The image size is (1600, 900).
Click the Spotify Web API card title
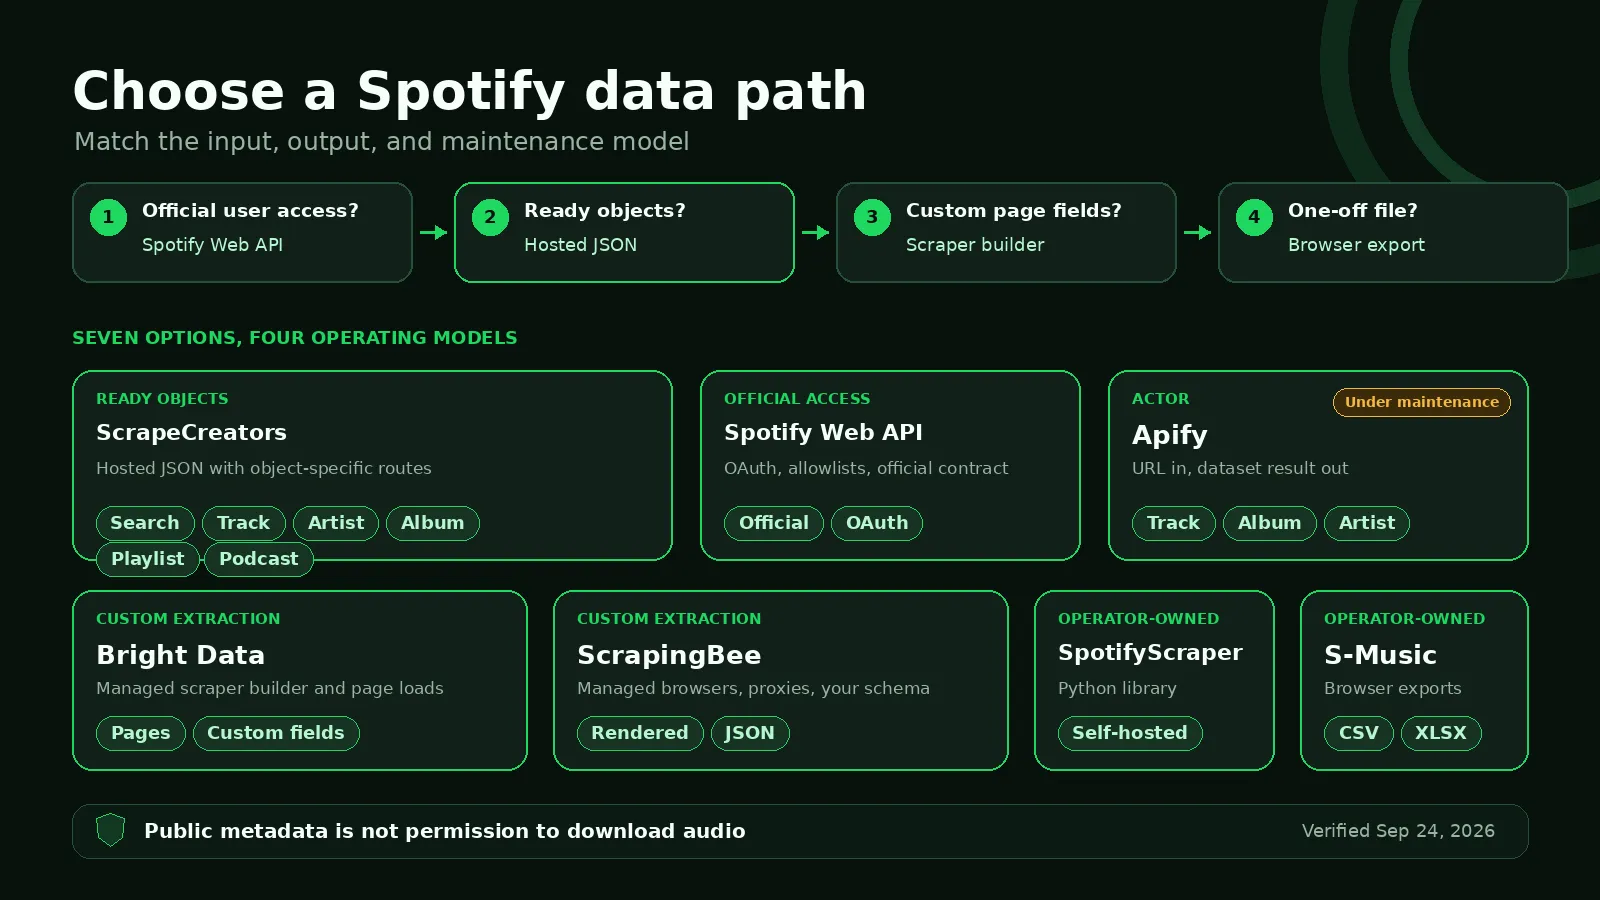[823, 432]
